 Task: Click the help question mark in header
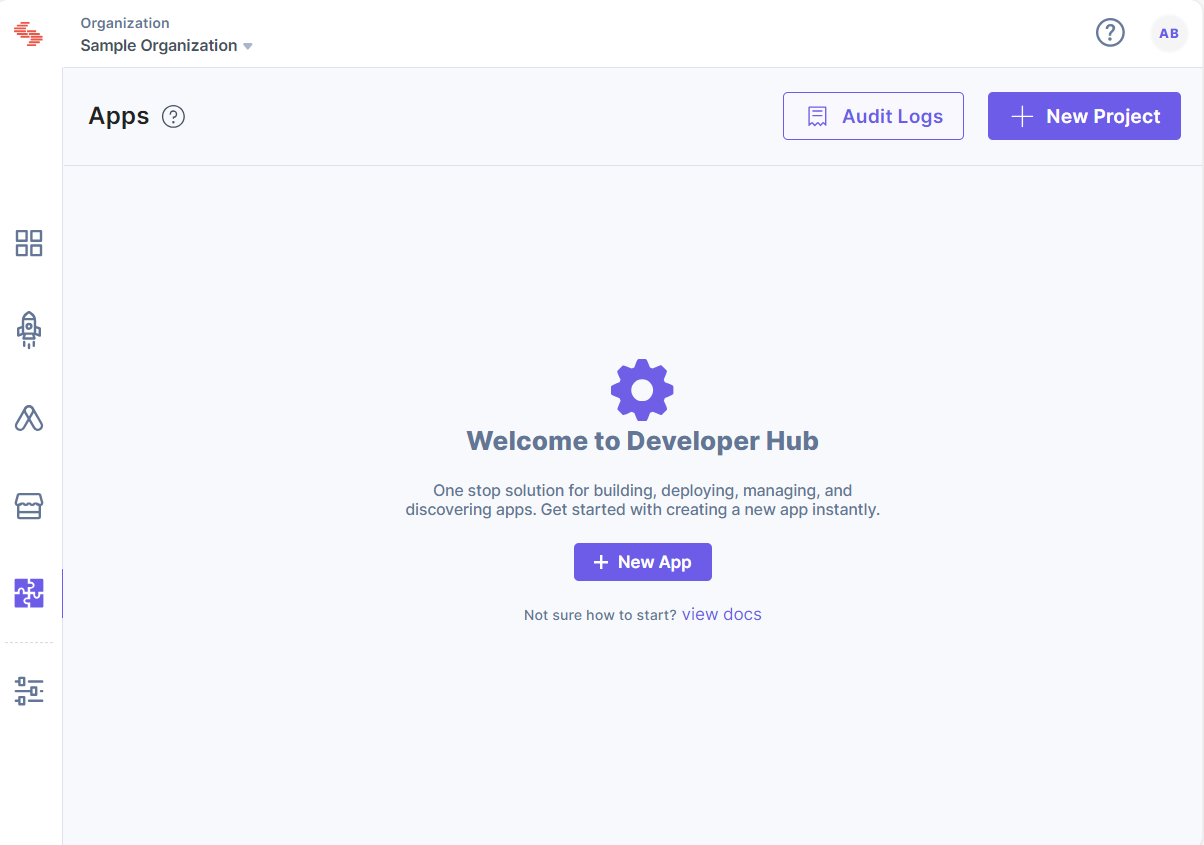tap(1110, 33)
